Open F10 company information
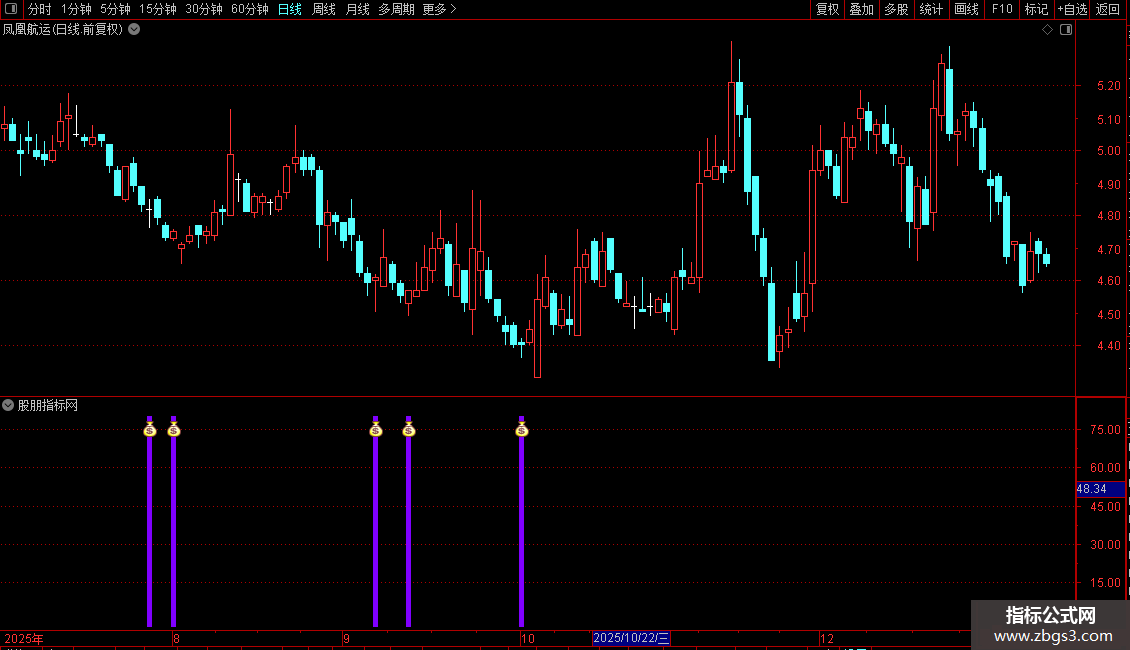The height and width of the screenshot is (650, 1130). (1002, 9)
